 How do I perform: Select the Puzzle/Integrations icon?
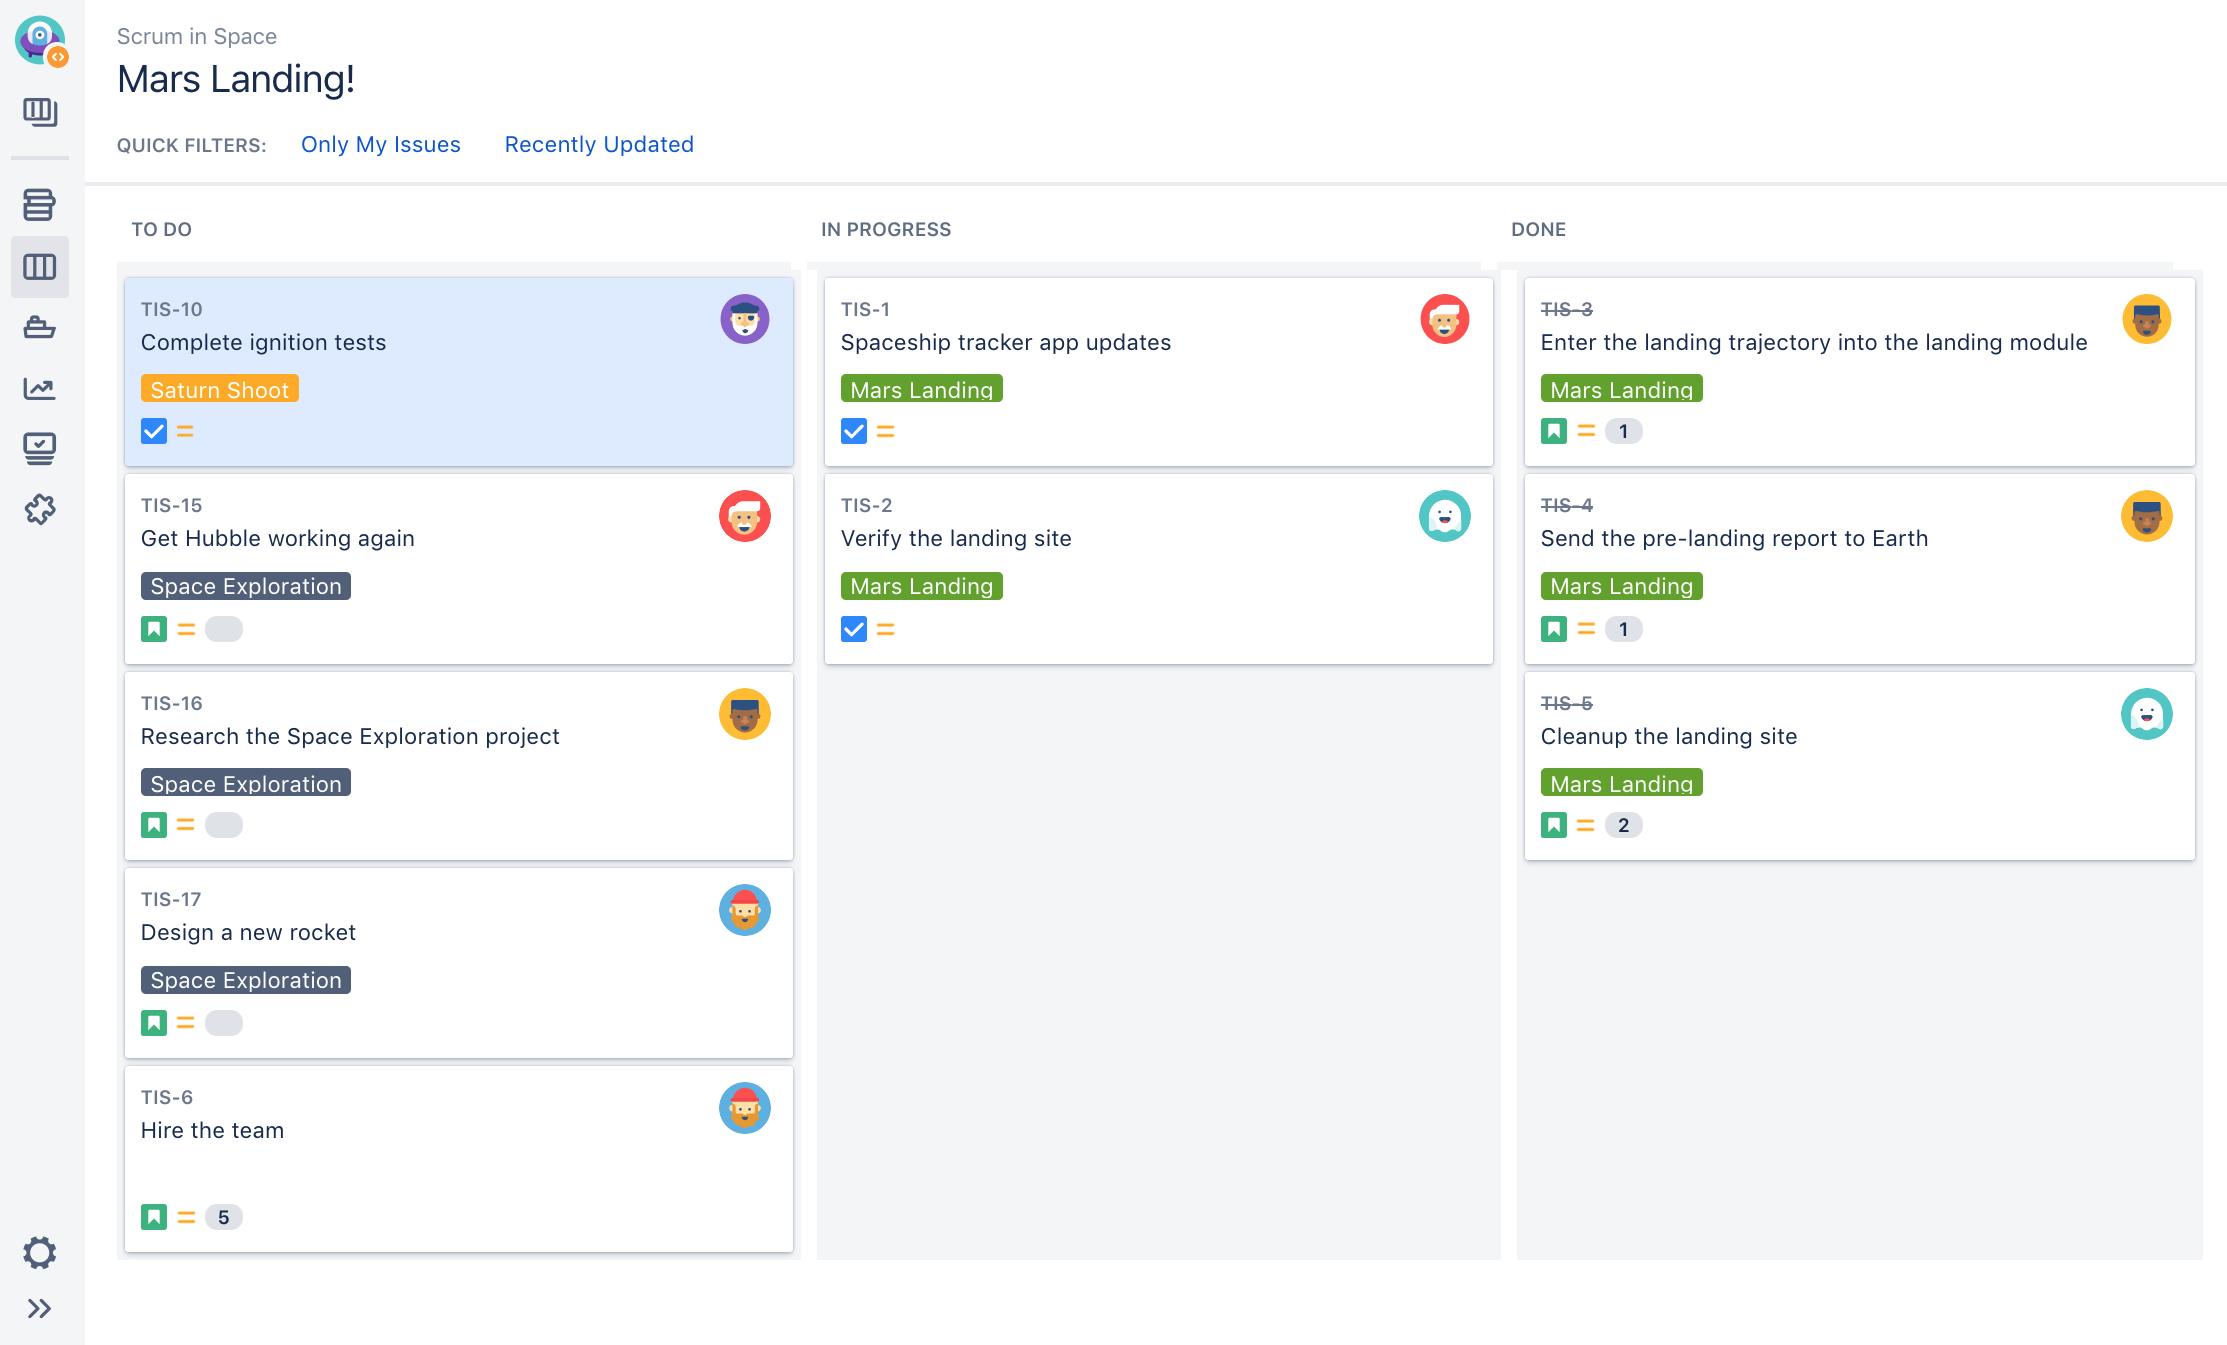[41, 509]
